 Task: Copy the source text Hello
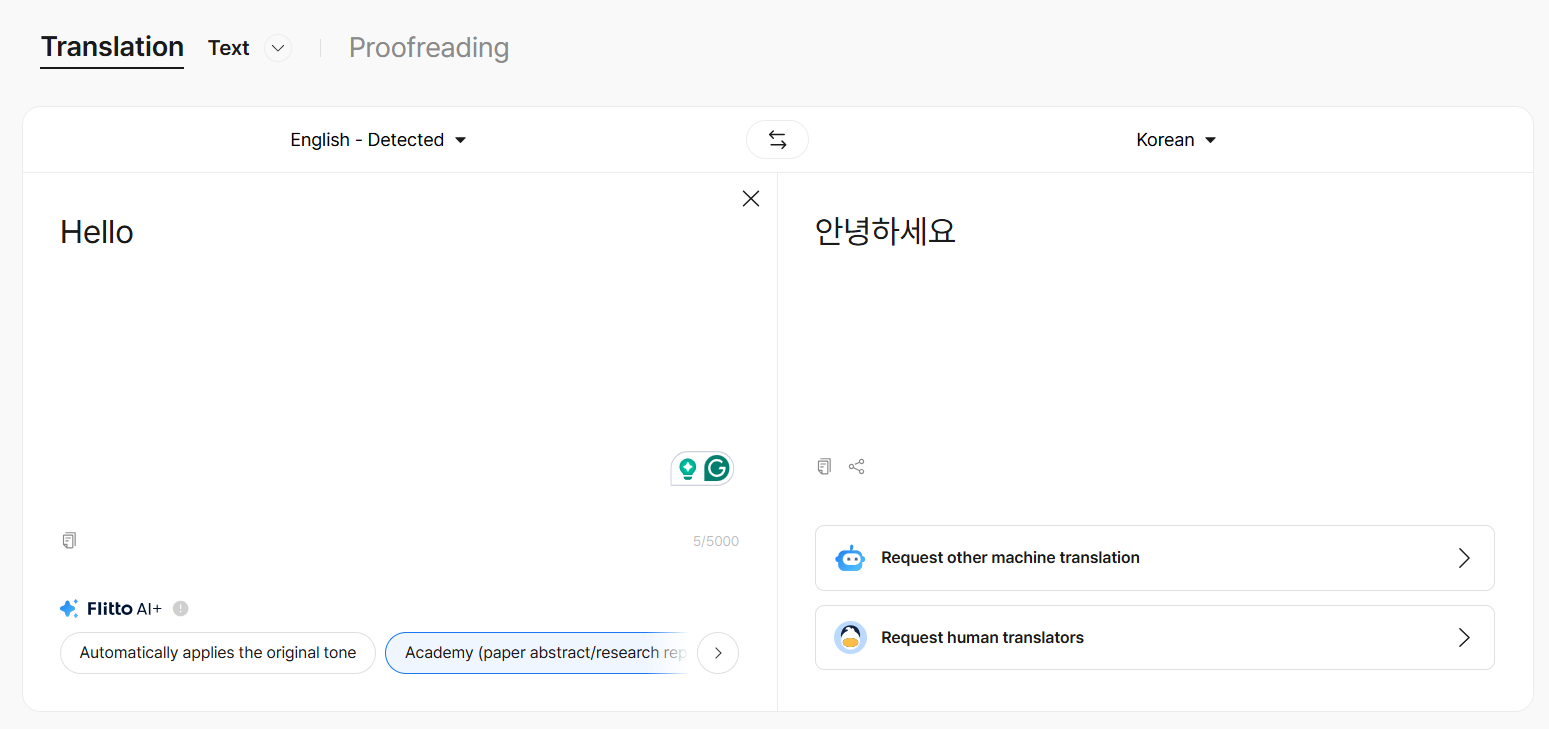[69, 541]
